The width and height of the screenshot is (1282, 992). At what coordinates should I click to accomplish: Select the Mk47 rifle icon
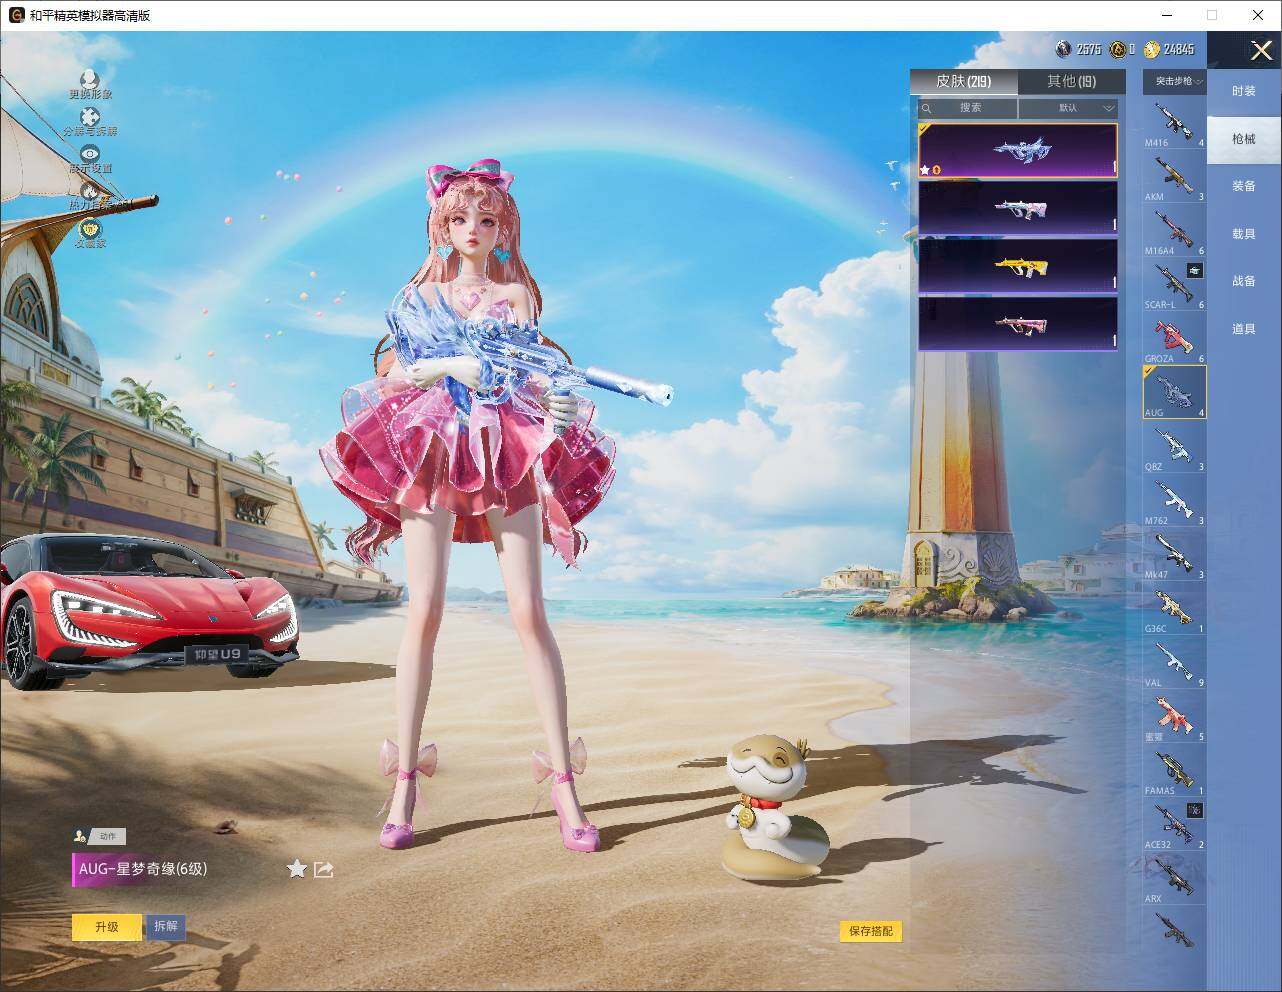pos(1174,554)
